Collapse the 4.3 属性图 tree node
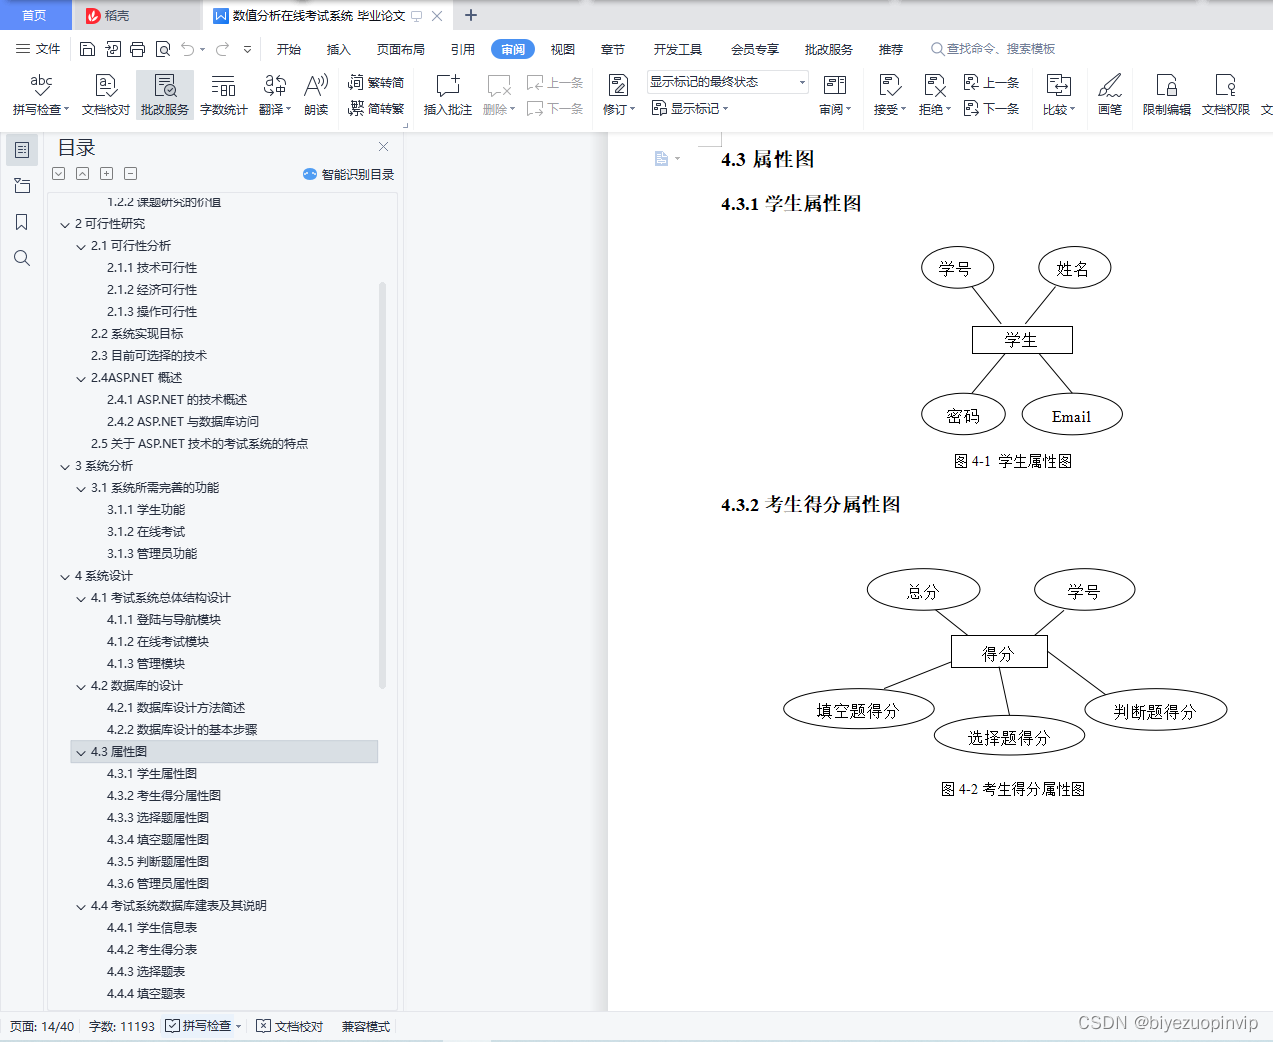 click(81, 752)
